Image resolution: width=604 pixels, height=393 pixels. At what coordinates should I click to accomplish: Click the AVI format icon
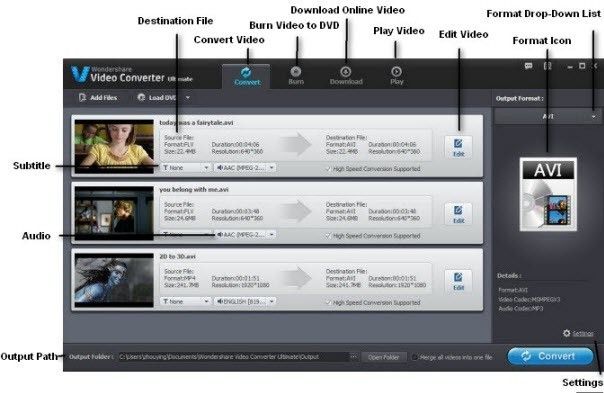[x=548, y=194]
